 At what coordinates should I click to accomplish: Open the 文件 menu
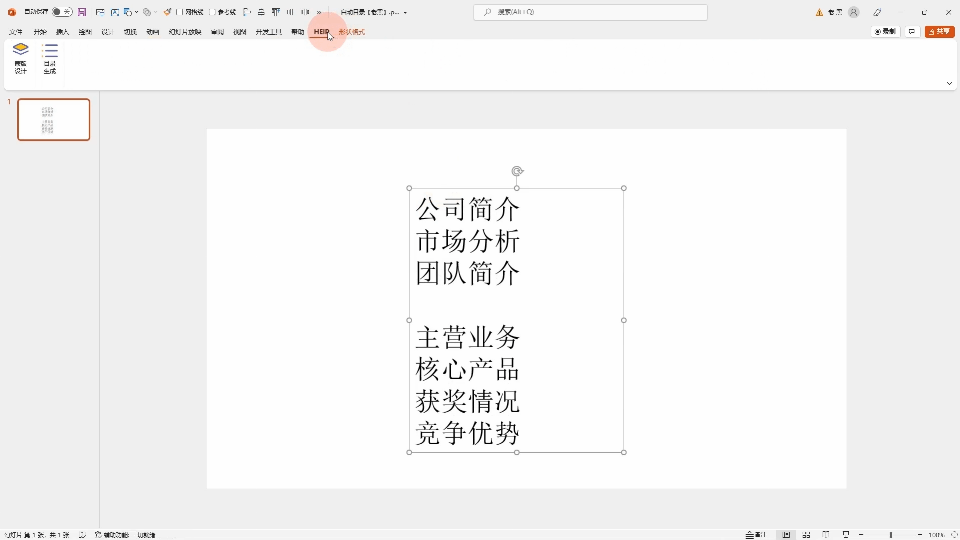pyautogui.click(x=16, y=32)
